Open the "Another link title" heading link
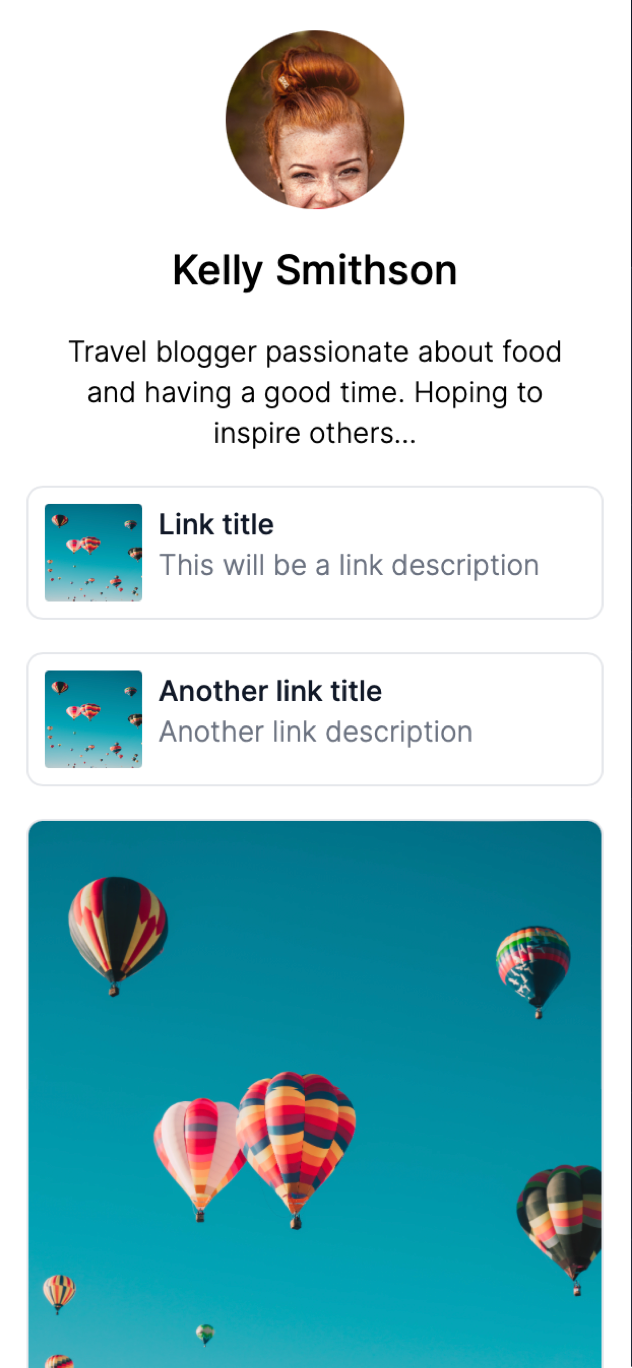This screenshot has height=1368, width=632. point(270,691)
